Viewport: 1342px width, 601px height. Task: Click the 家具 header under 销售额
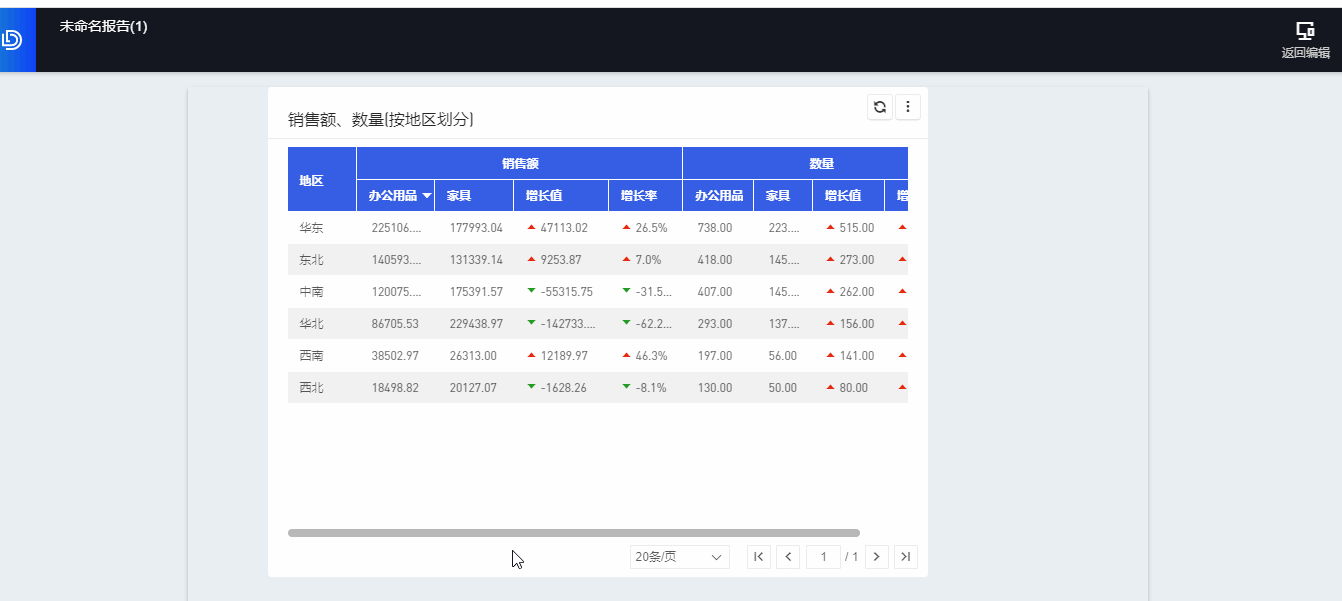point(474,196)
